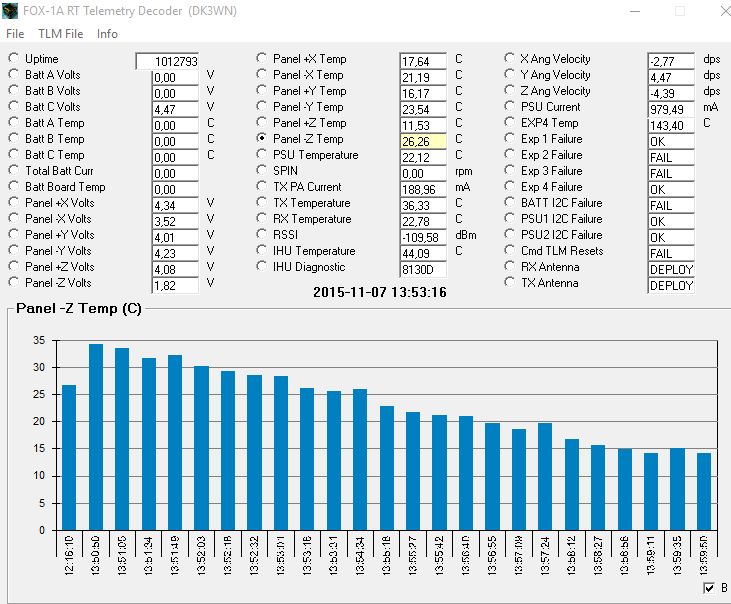The image size is (731, 604).
Task: Select the Batt Board Temp radio button
Action: click(14, 186)
